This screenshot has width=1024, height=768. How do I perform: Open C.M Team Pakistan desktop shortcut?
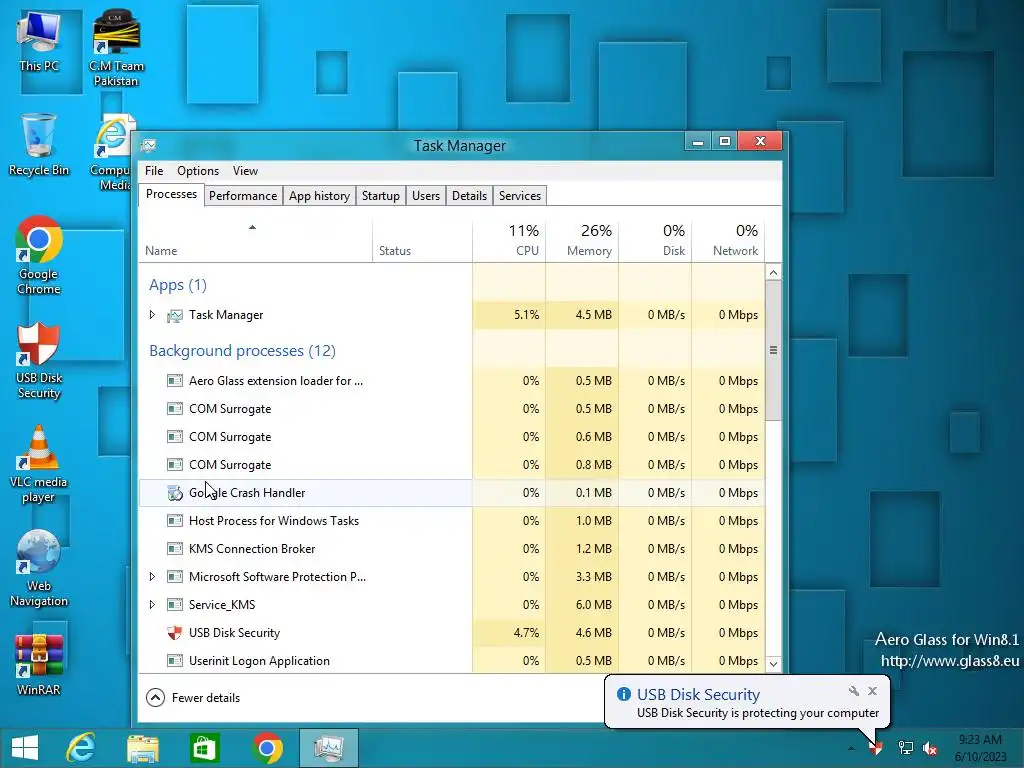(x=116, y=48)
